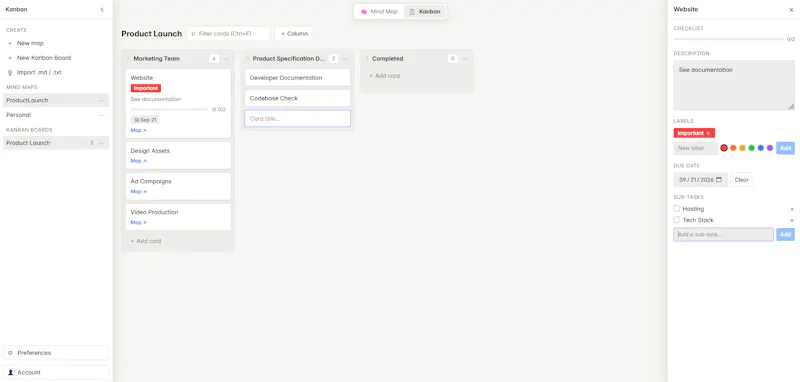Open options menu for ProductLaunch map
The image size is (800, 382).
[101, 100]
